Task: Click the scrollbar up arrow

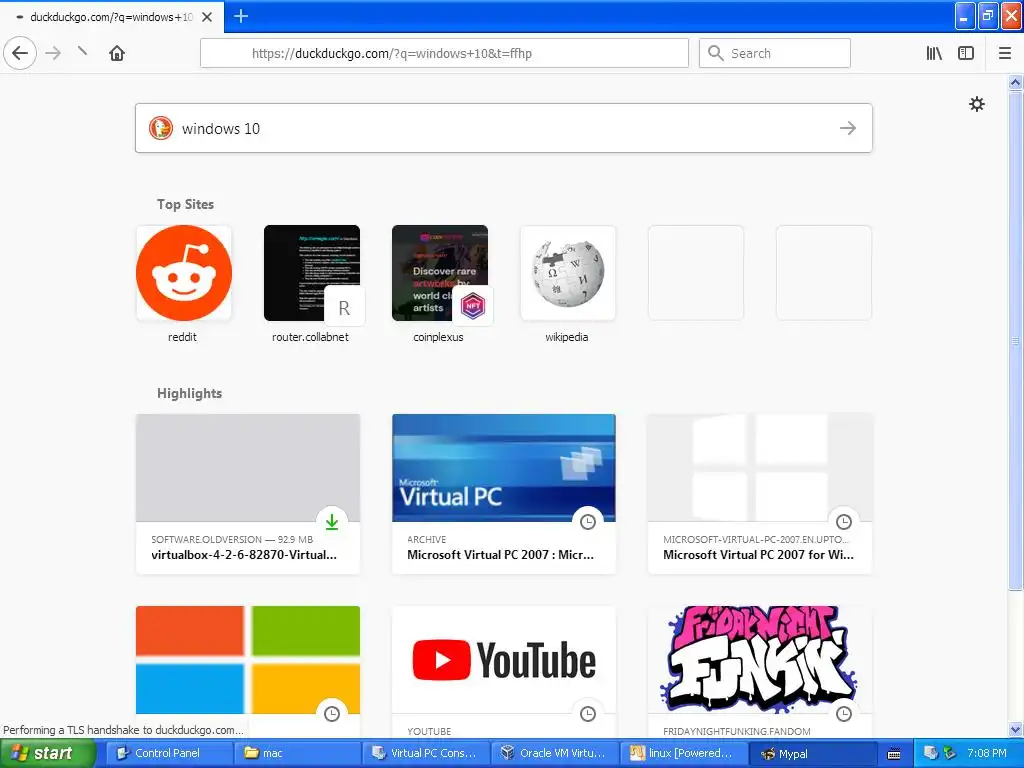Action: (1015, 82)
